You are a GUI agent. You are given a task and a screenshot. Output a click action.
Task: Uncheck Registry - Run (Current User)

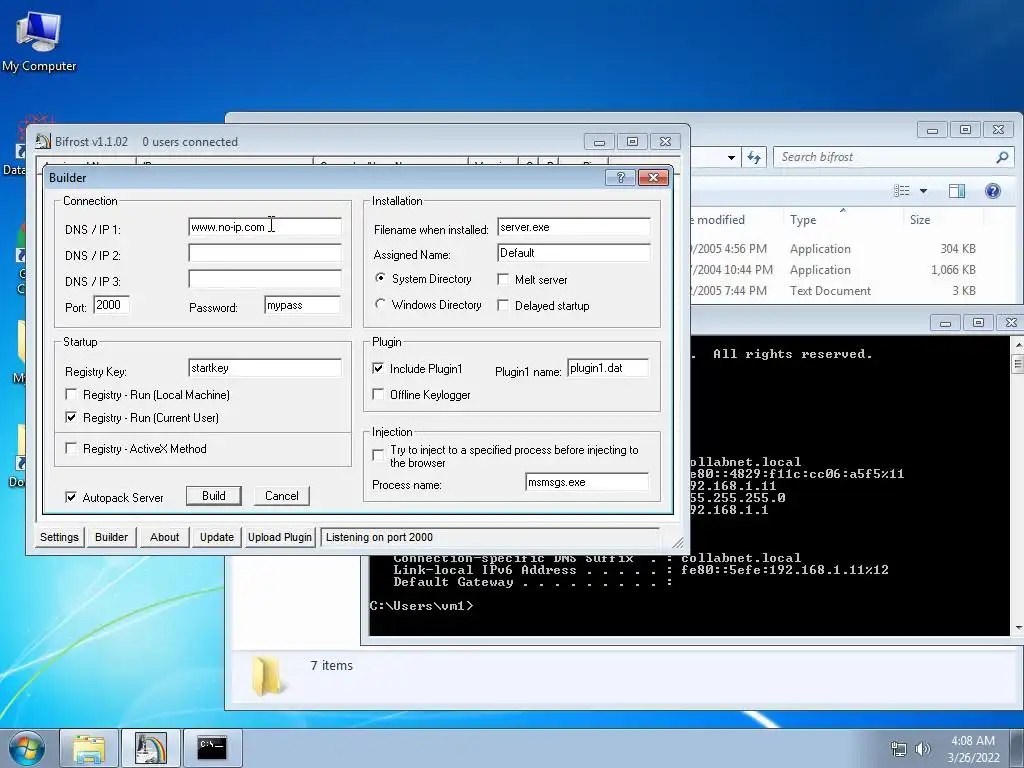(x=71, y=417)
